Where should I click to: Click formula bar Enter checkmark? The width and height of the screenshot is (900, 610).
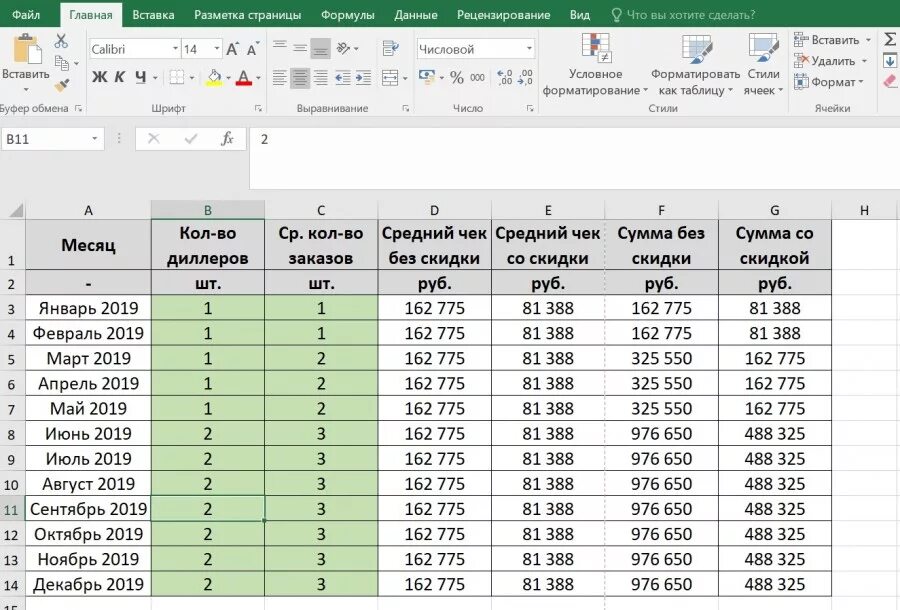coord(191,138)
